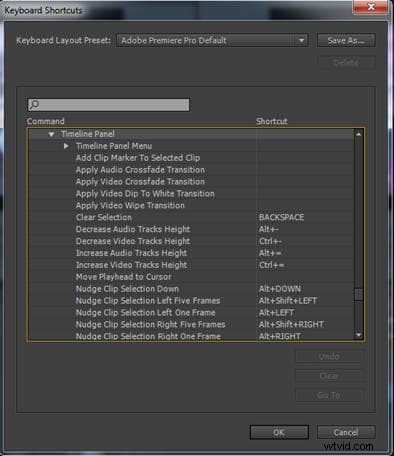Select Apply Audio Crossfade Transition row
Image resolution: width=394 pixels, height=456 pixels.
pos(140,170)
